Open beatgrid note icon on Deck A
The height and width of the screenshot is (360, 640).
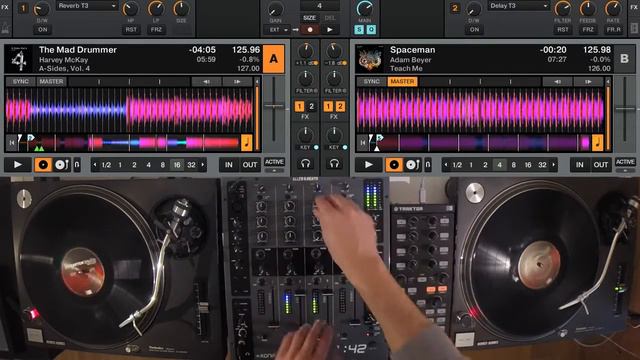(247, 142)
